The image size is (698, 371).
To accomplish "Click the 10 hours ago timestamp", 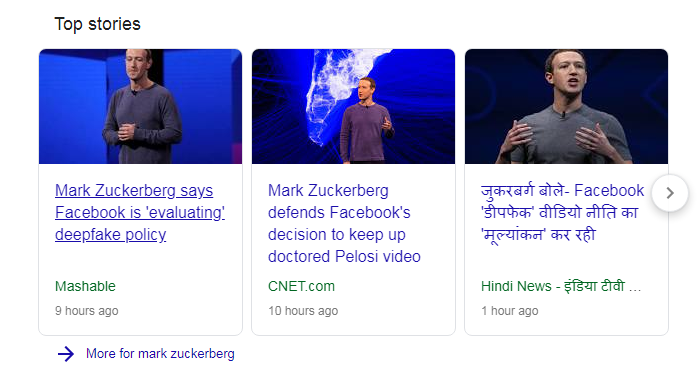I will click(x=303, y=311).
